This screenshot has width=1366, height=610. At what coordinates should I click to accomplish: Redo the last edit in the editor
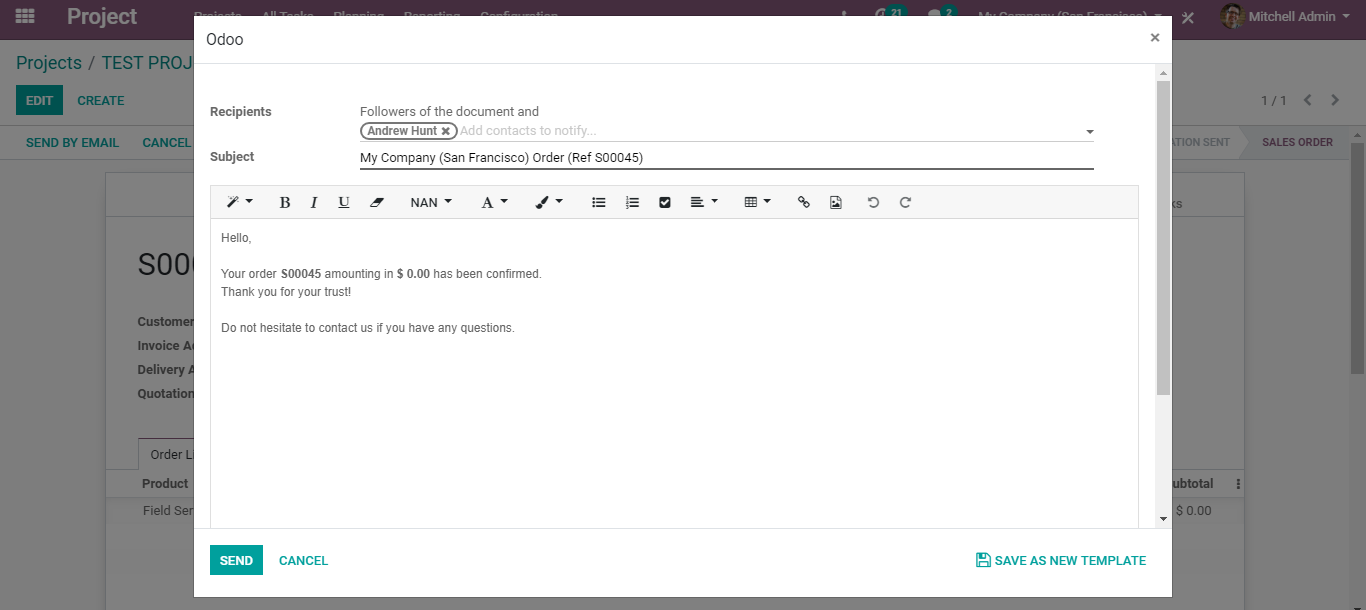point(905,202)
